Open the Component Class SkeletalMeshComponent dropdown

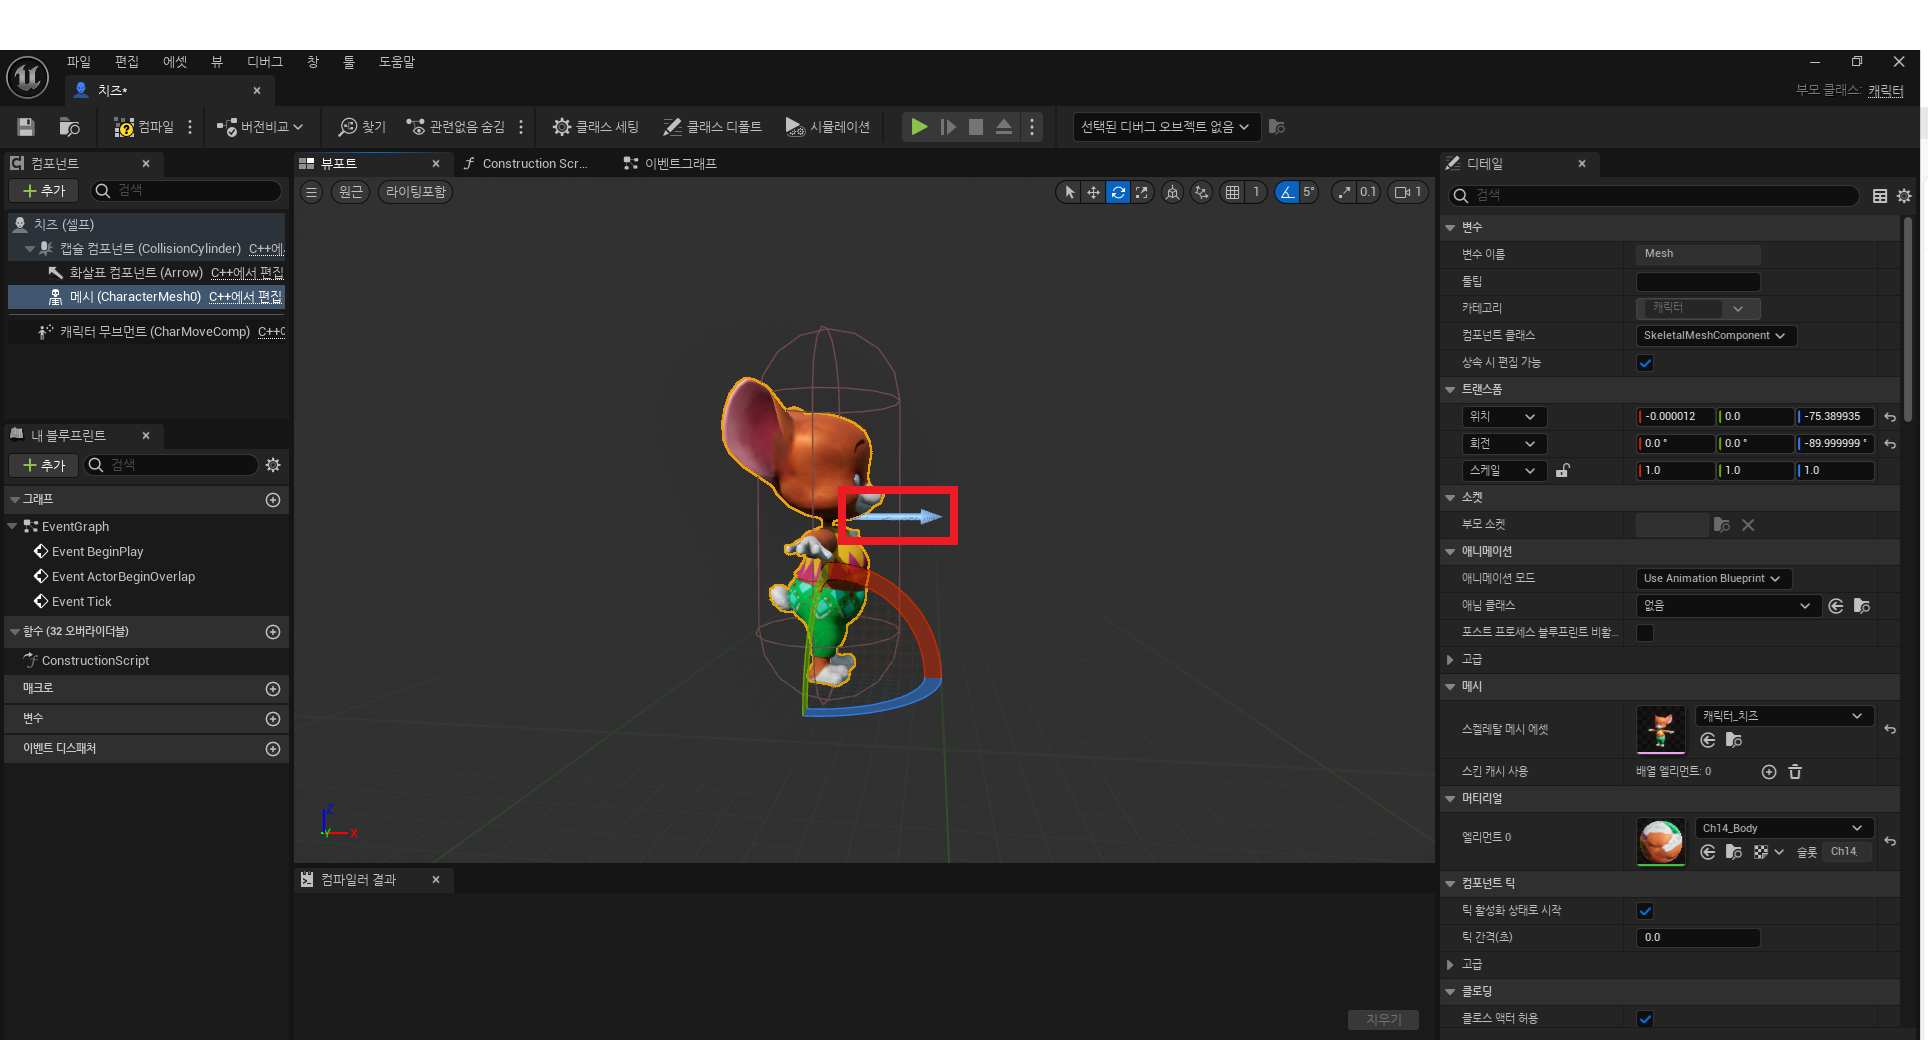coord(1716,336)
